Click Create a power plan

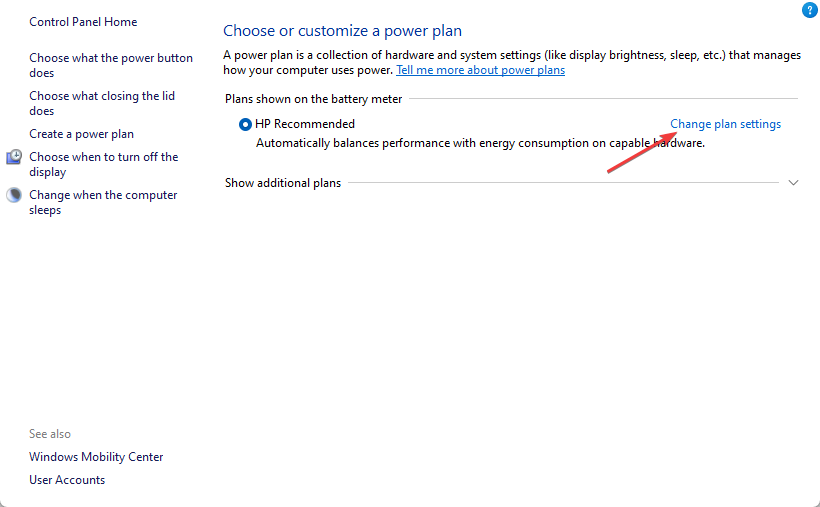pyautogui.click(x=81, y=134)
